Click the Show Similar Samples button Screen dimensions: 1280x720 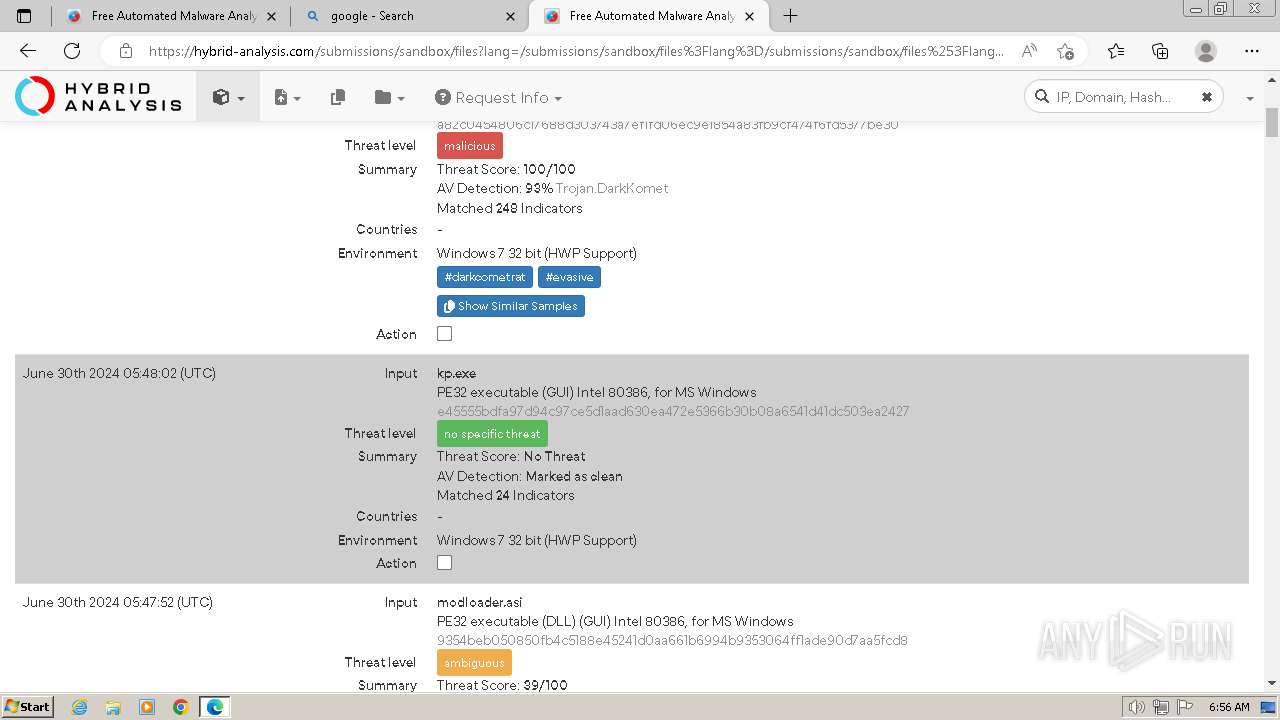point(511,306)
